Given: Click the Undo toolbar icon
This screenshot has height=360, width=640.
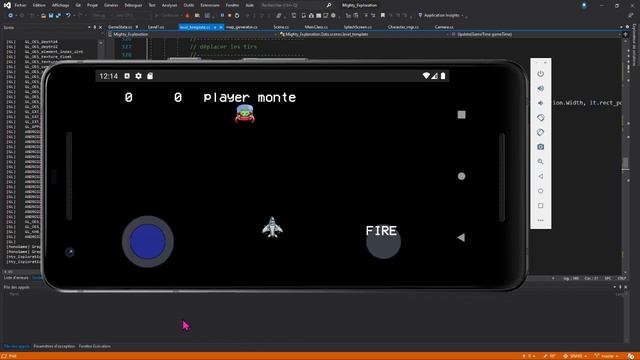Looking at the screenshot, I should tap(68, 15).
